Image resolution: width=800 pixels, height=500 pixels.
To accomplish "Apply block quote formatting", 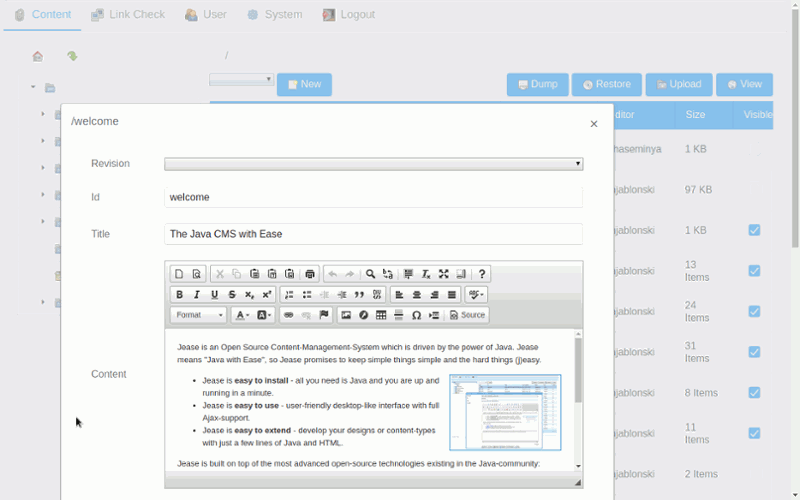I will (359, 294).
